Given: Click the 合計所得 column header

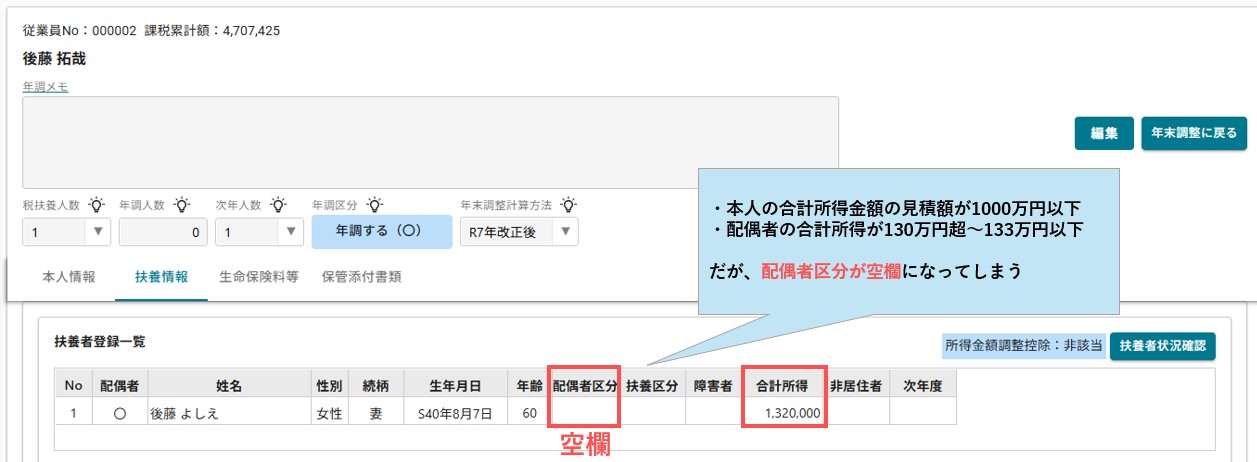Looking at the screenshot, I should [x=784, y=384].
